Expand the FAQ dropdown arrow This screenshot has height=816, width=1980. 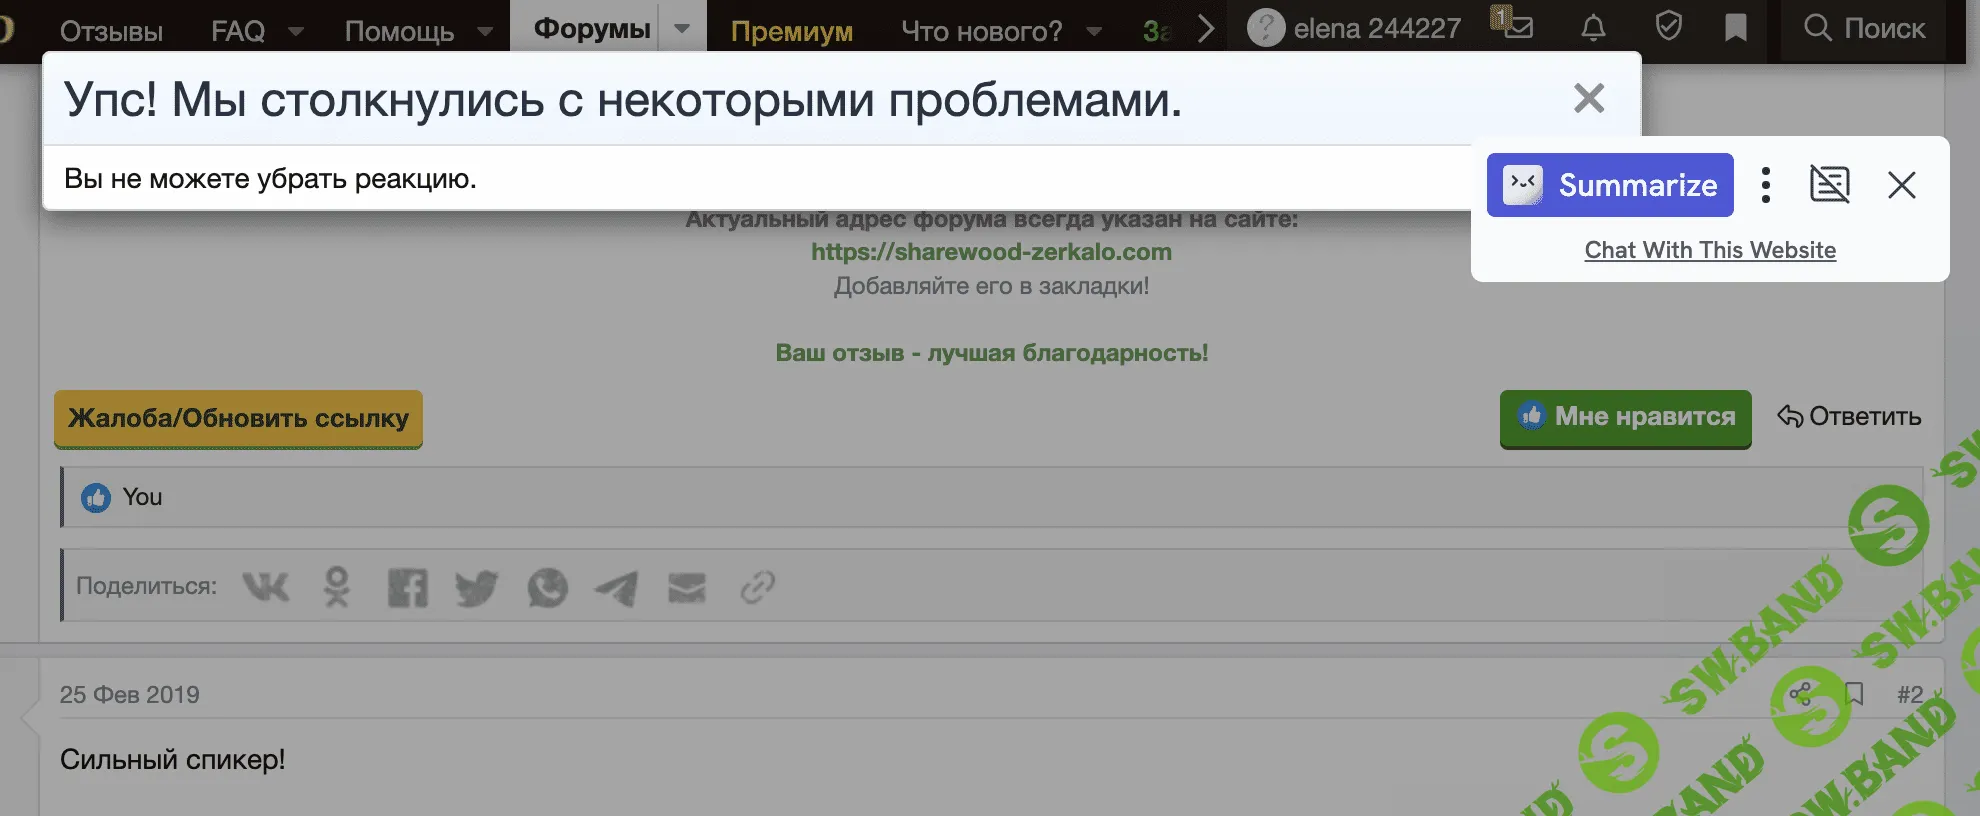296,31
